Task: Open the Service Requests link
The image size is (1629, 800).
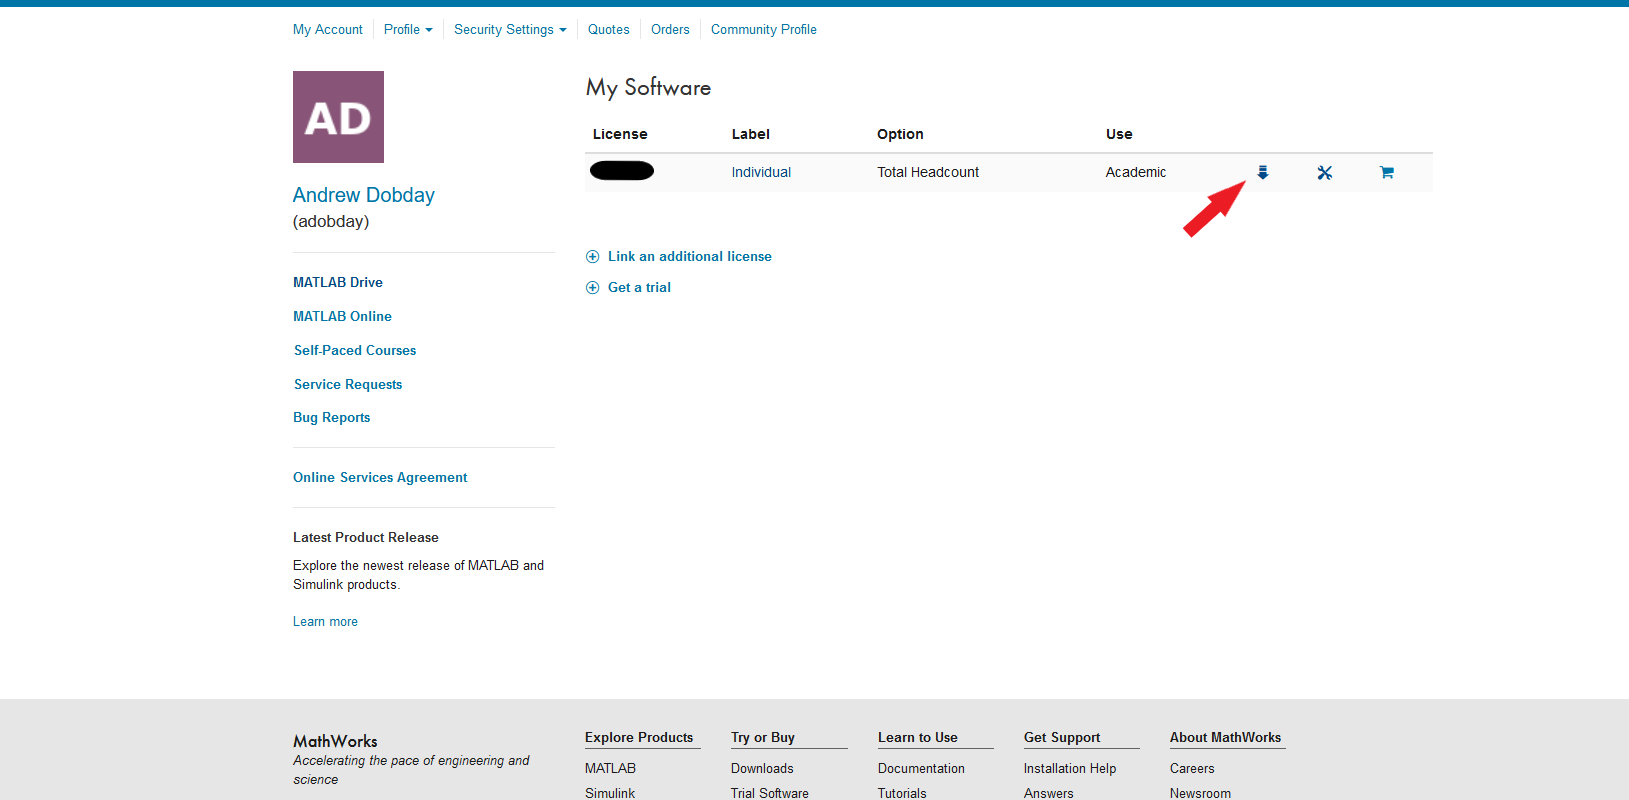Action: click(348, 384)
